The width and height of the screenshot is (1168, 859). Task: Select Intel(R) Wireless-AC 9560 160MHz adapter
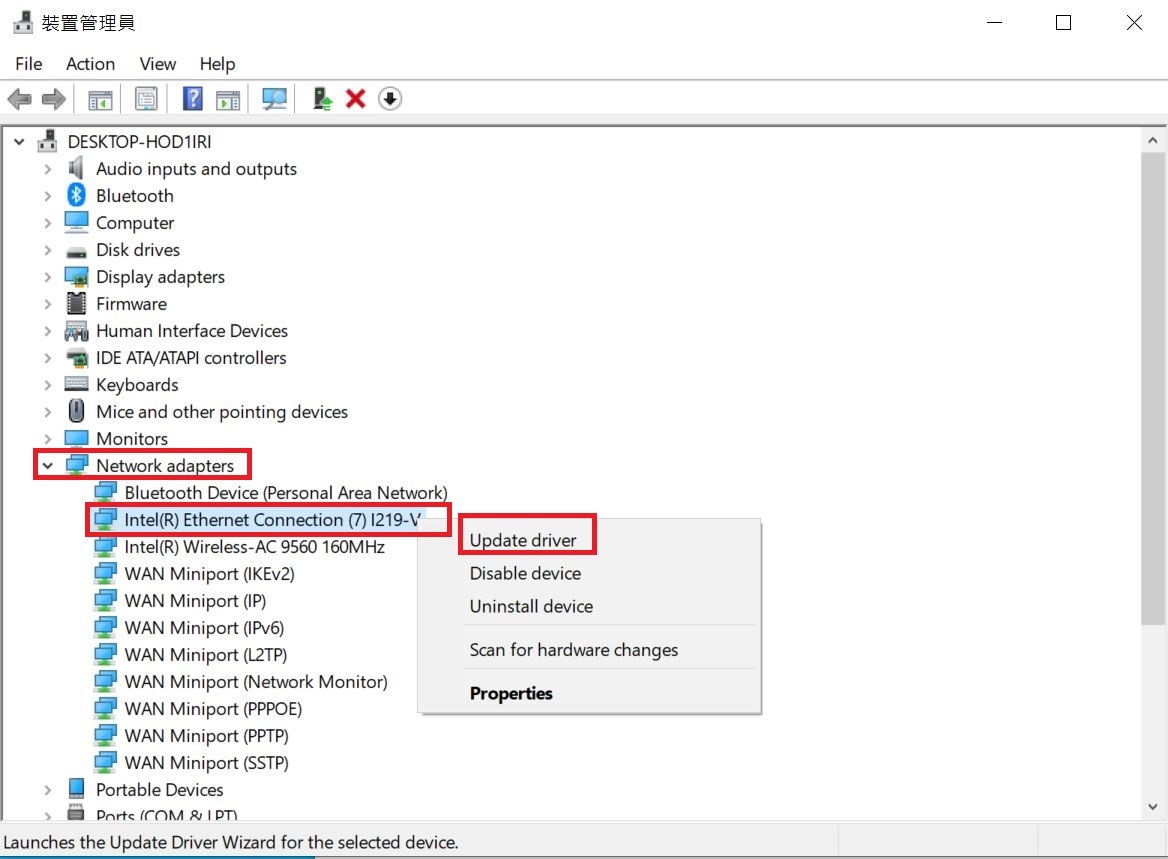pos(254,547)
